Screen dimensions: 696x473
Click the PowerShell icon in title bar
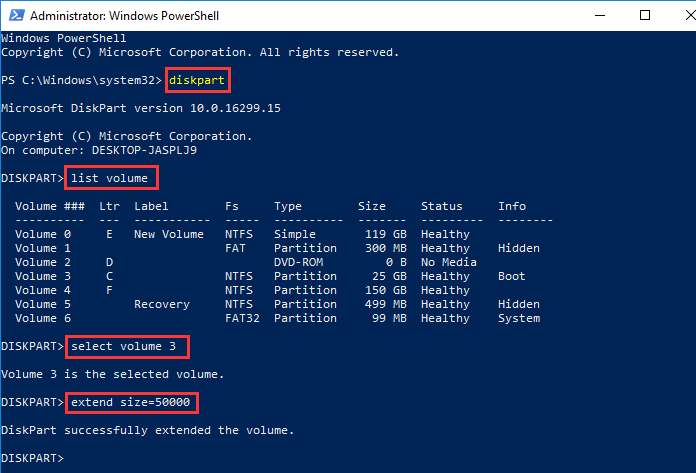point(16,16)
